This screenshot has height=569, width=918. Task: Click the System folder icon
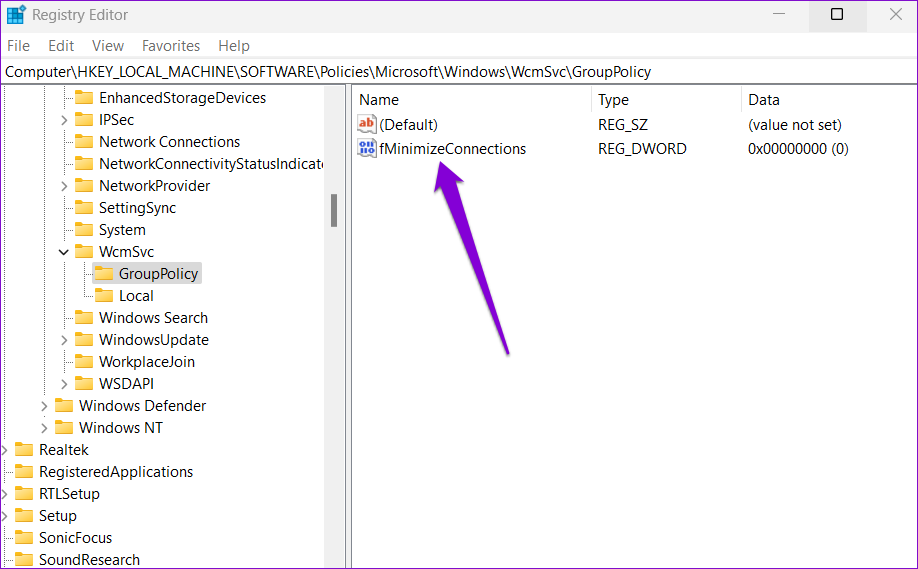coord(84,229)
